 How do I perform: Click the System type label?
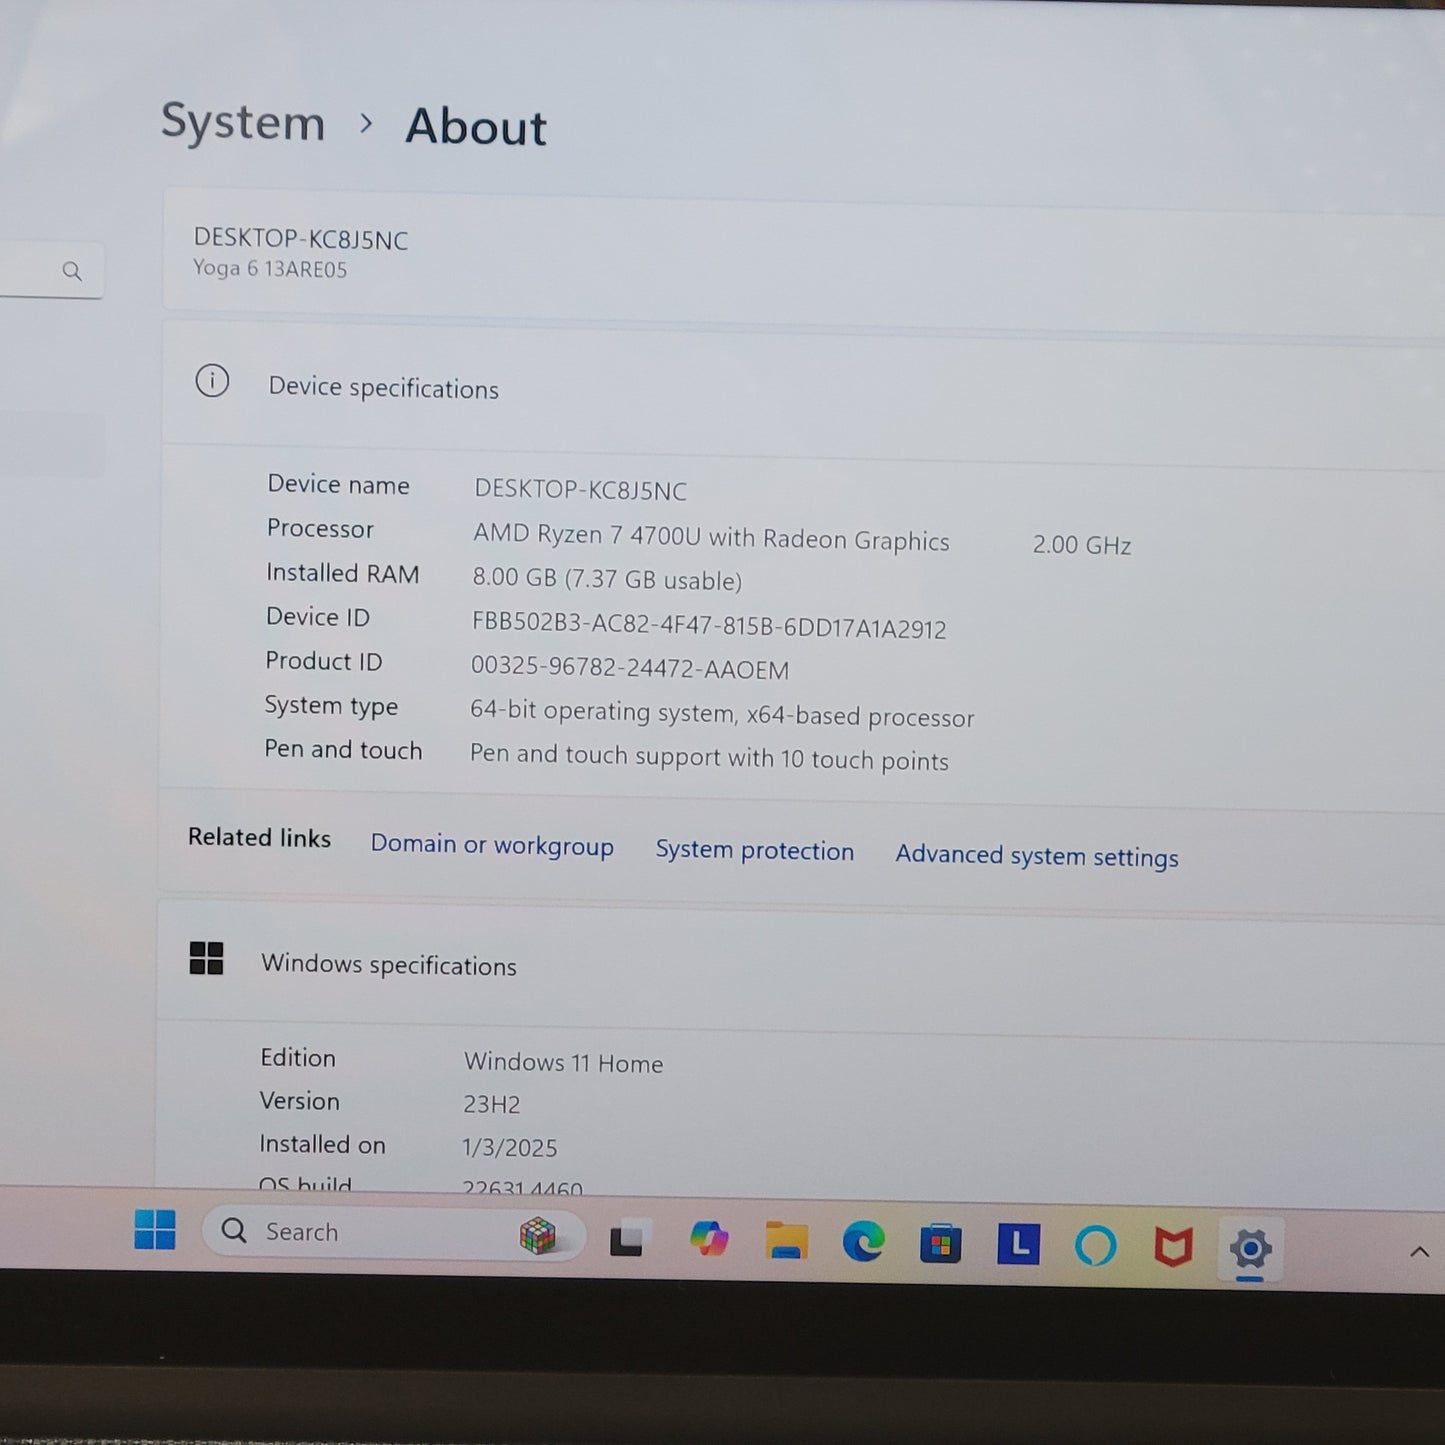(331, 706)
